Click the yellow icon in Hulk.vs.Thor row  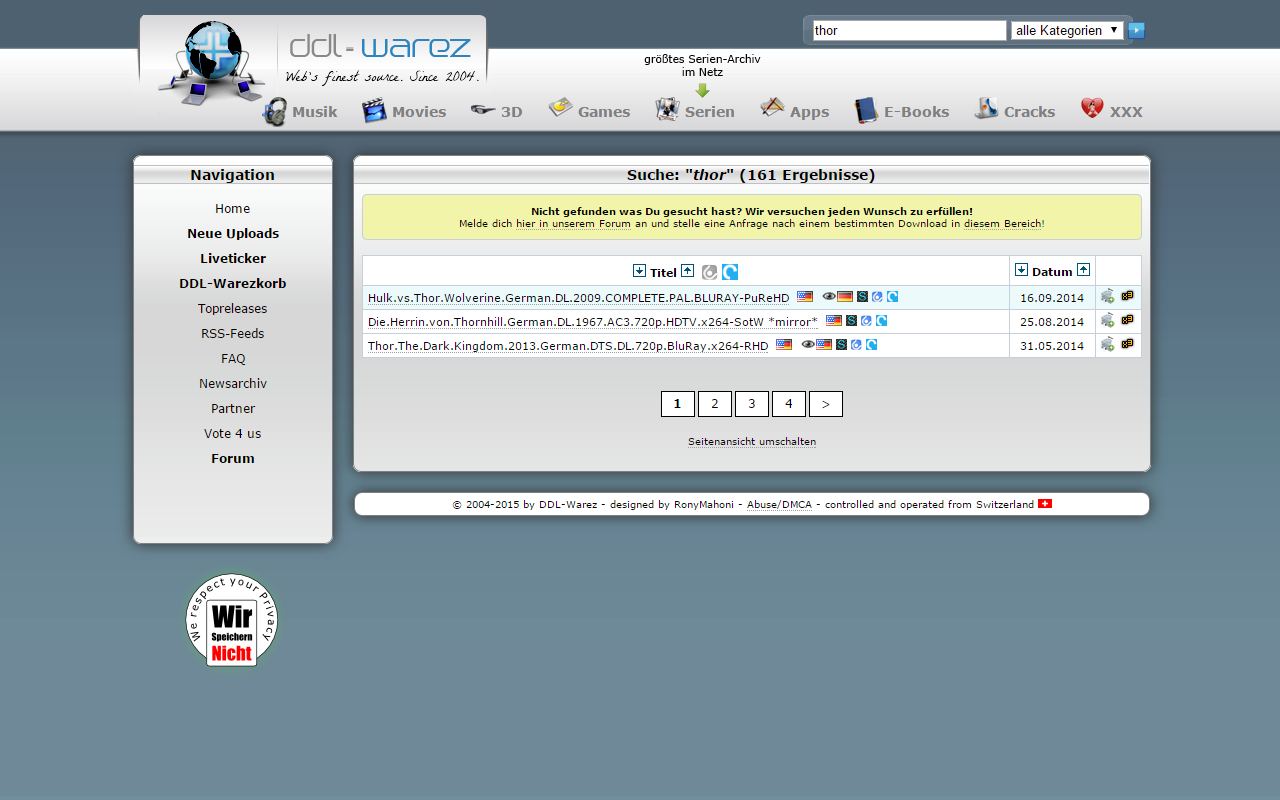1128,296
